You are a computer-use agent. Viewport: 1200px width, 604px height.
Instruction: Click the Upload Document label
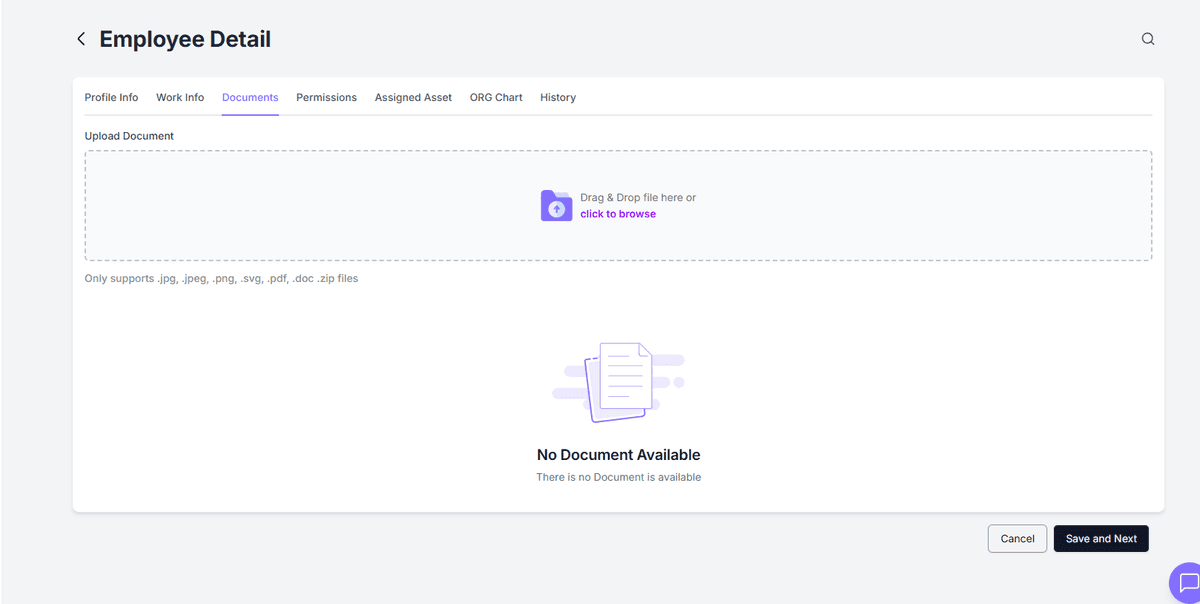129,135
